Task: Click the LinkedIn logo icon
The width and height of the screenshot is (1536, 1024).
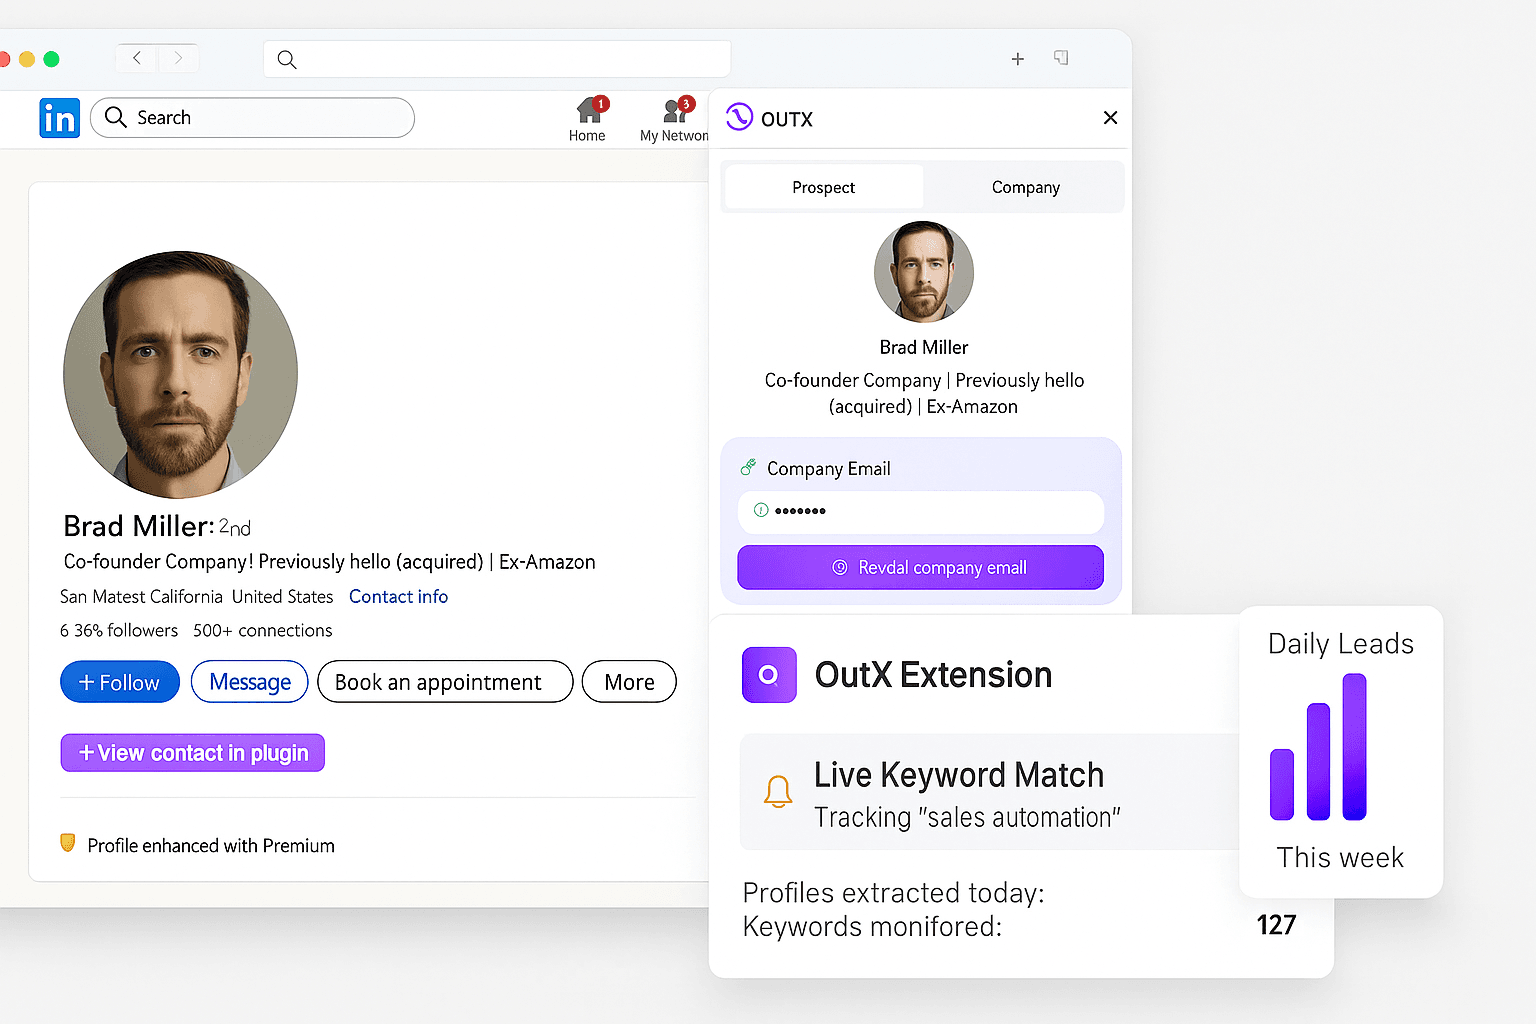Action: click(x=59, y=118)
